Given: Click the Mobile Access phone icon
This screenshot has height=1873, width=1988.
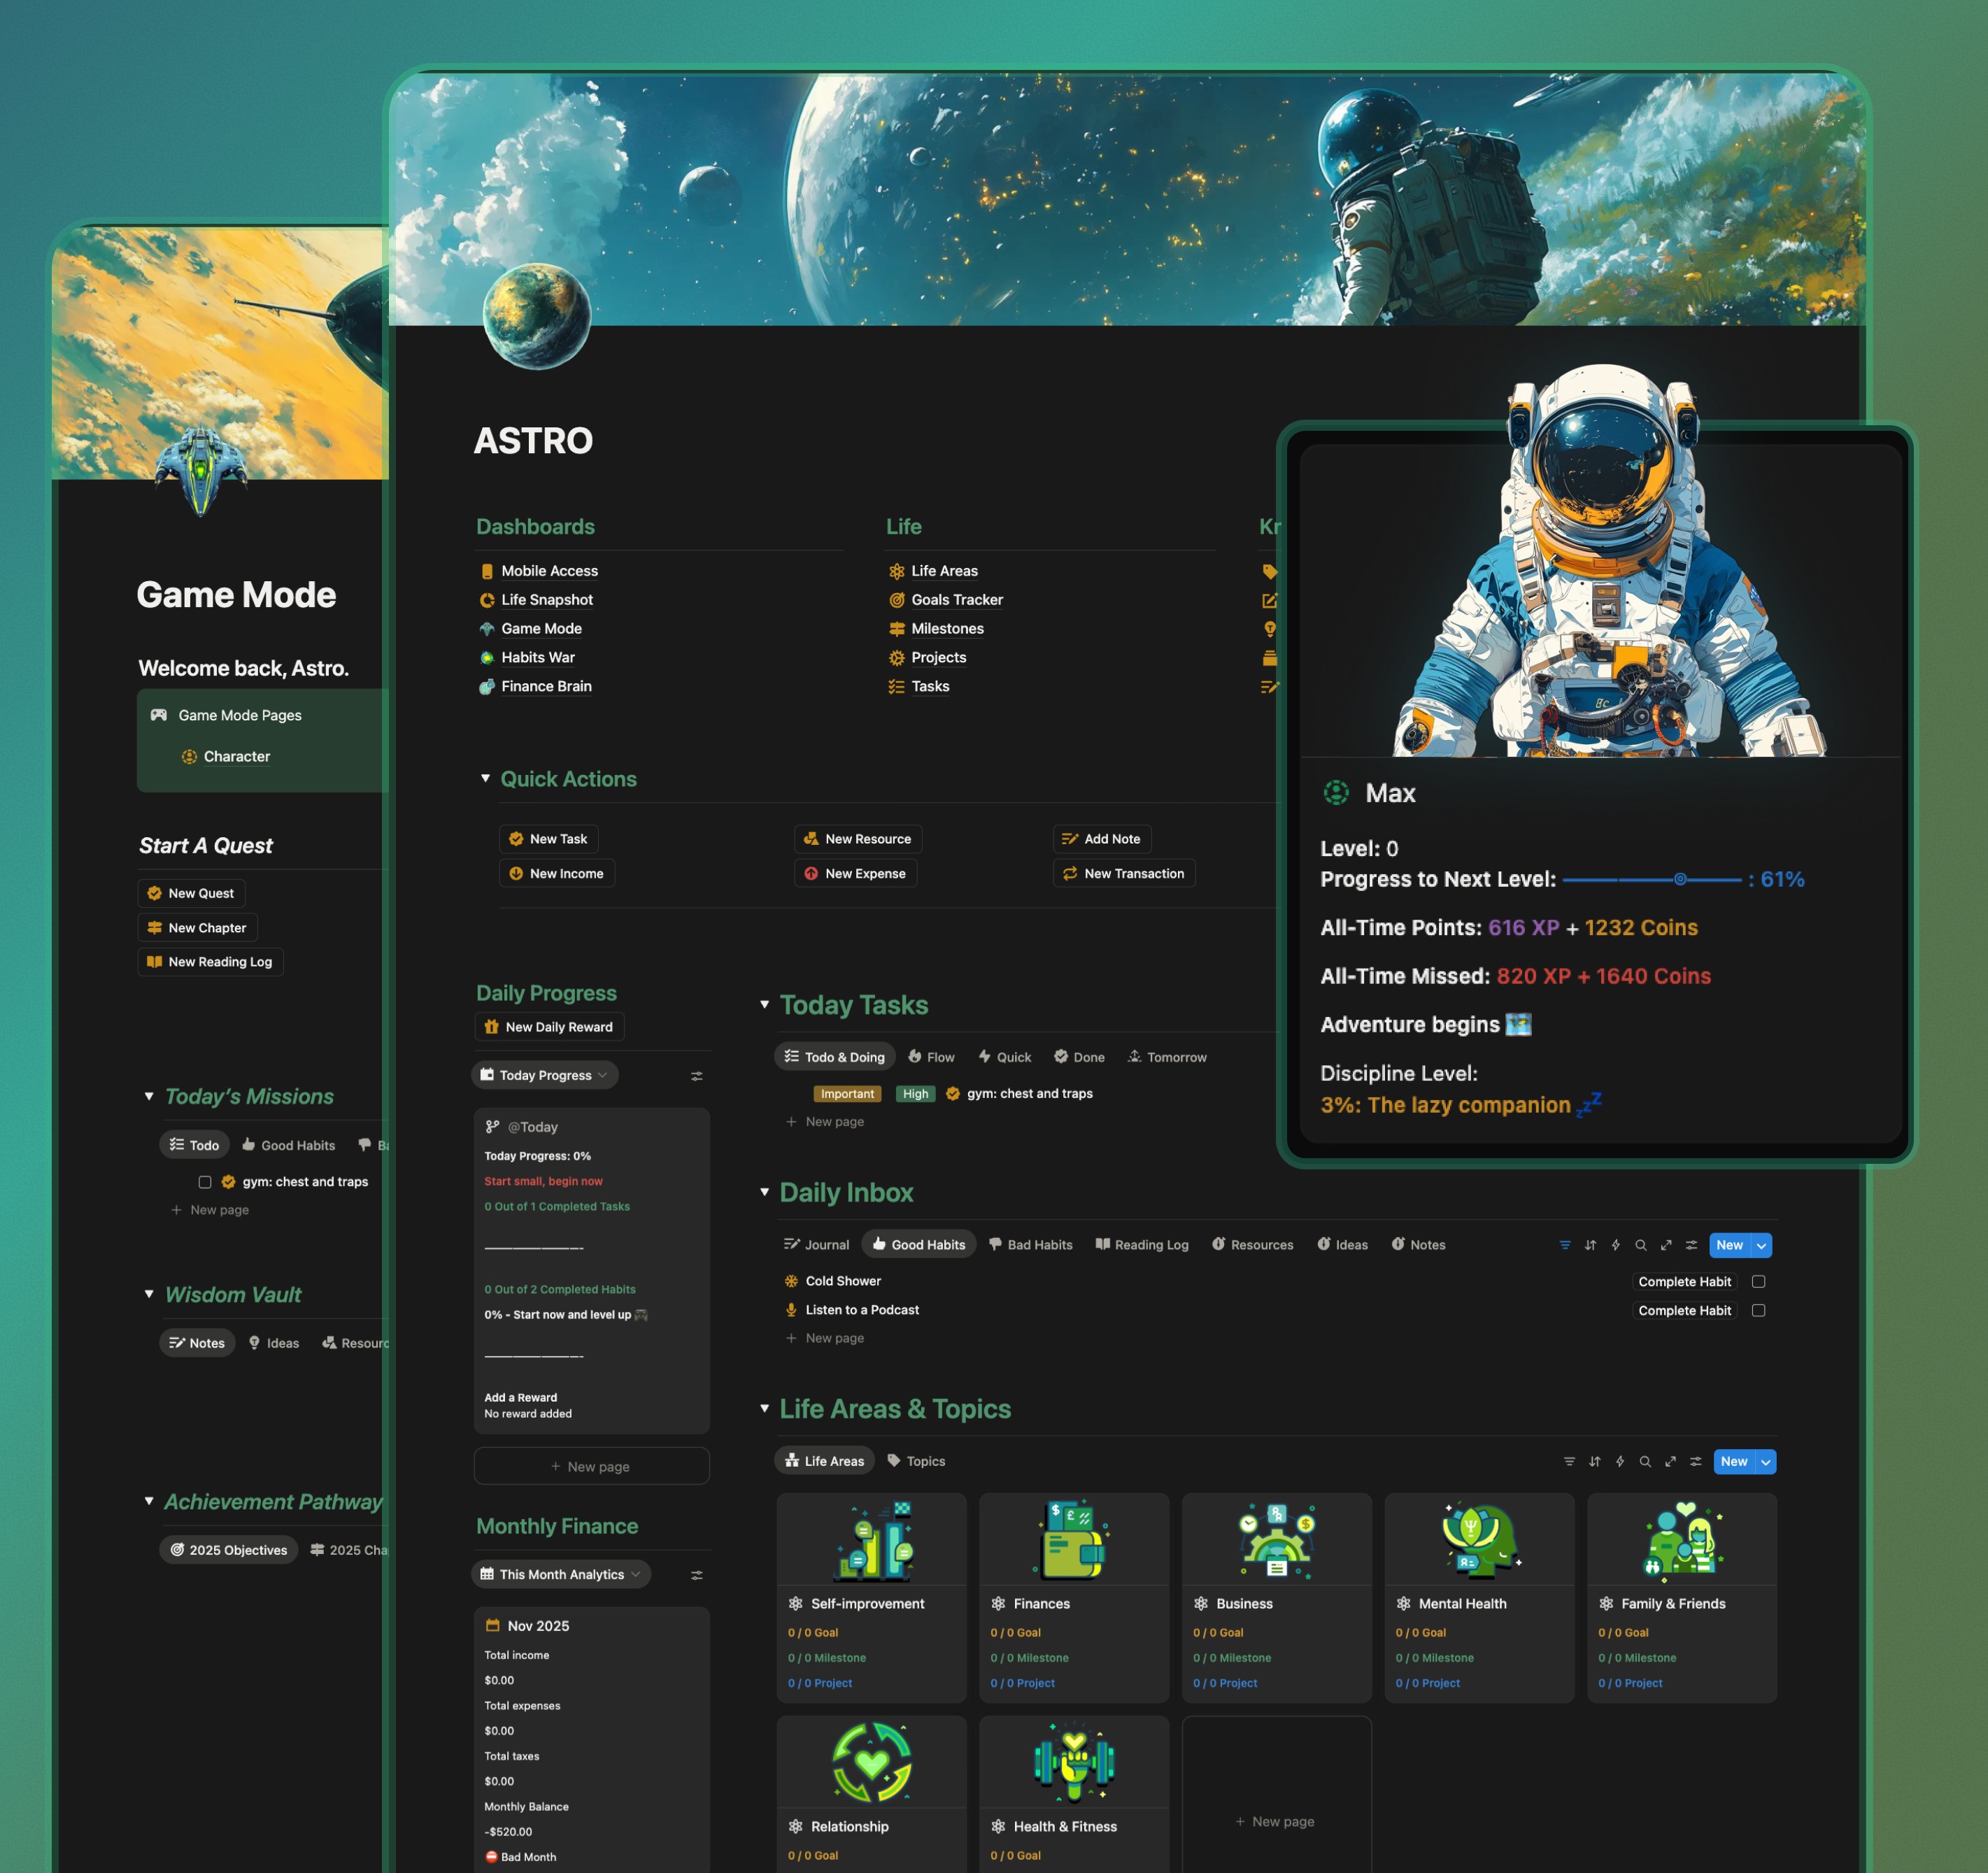Looking at the screenshot, I should tap(487, 571).
